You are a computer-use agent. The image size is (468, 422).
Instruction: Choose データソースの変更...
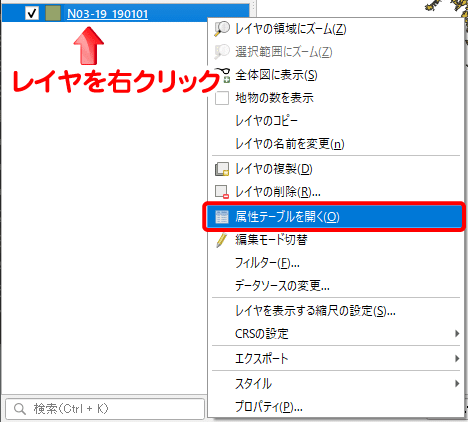336,286
